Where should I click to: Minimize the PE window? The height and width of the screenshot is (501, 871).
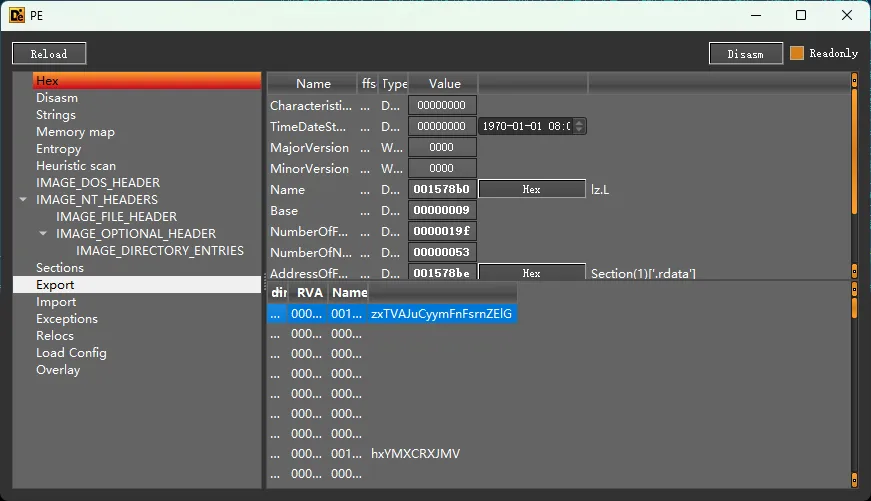coord(756,15)
